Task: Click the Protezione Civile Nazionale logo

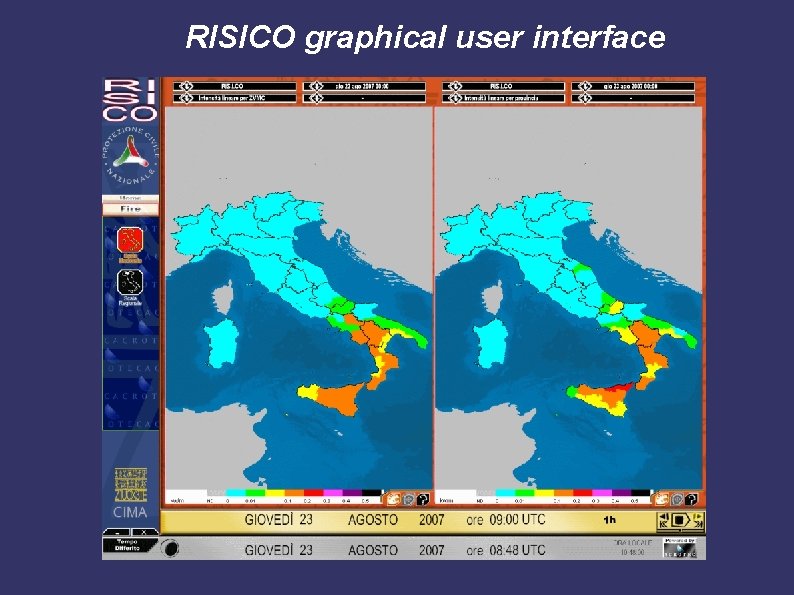Action: pos(131,154)
